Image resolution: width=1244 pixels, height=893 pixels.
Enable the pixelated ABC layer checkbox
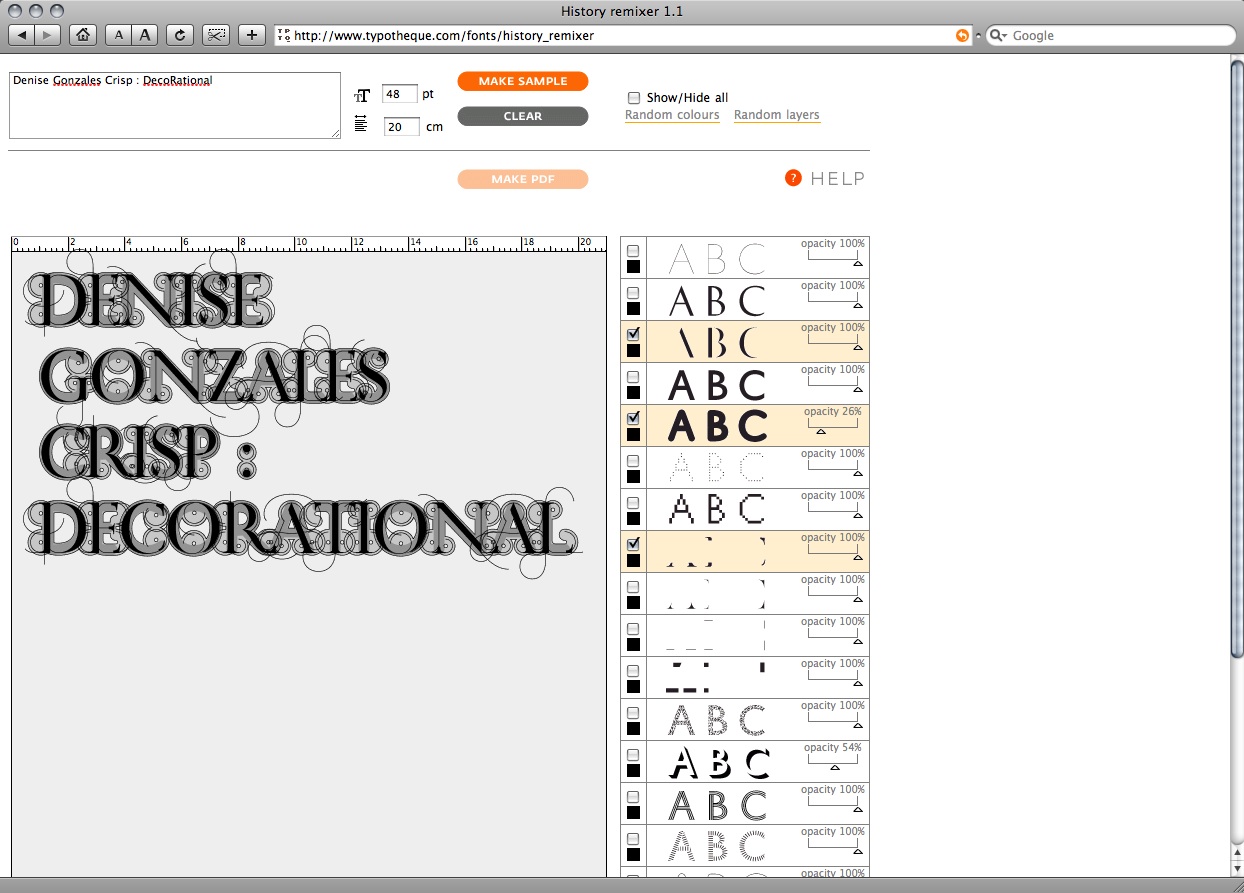click(x=633, y=503)
